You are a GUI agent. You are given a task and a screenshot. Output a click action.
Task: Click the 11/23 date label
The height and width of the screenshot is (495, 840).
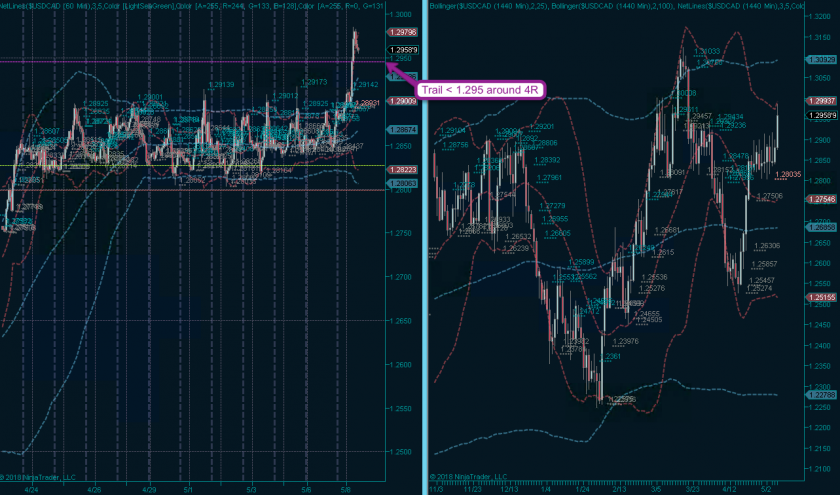coord(472,489)
